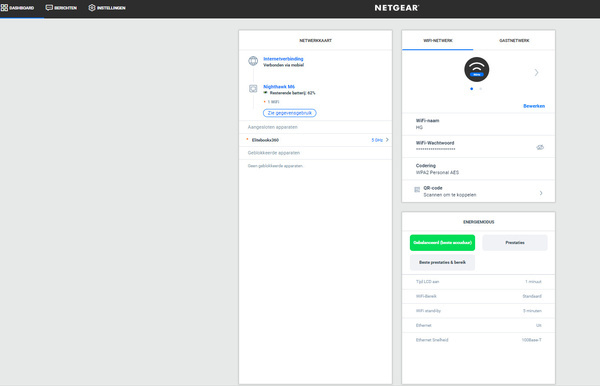600x386 pixels.
Task: Go to next WiFi network arrow
Action: coord(536,72)
